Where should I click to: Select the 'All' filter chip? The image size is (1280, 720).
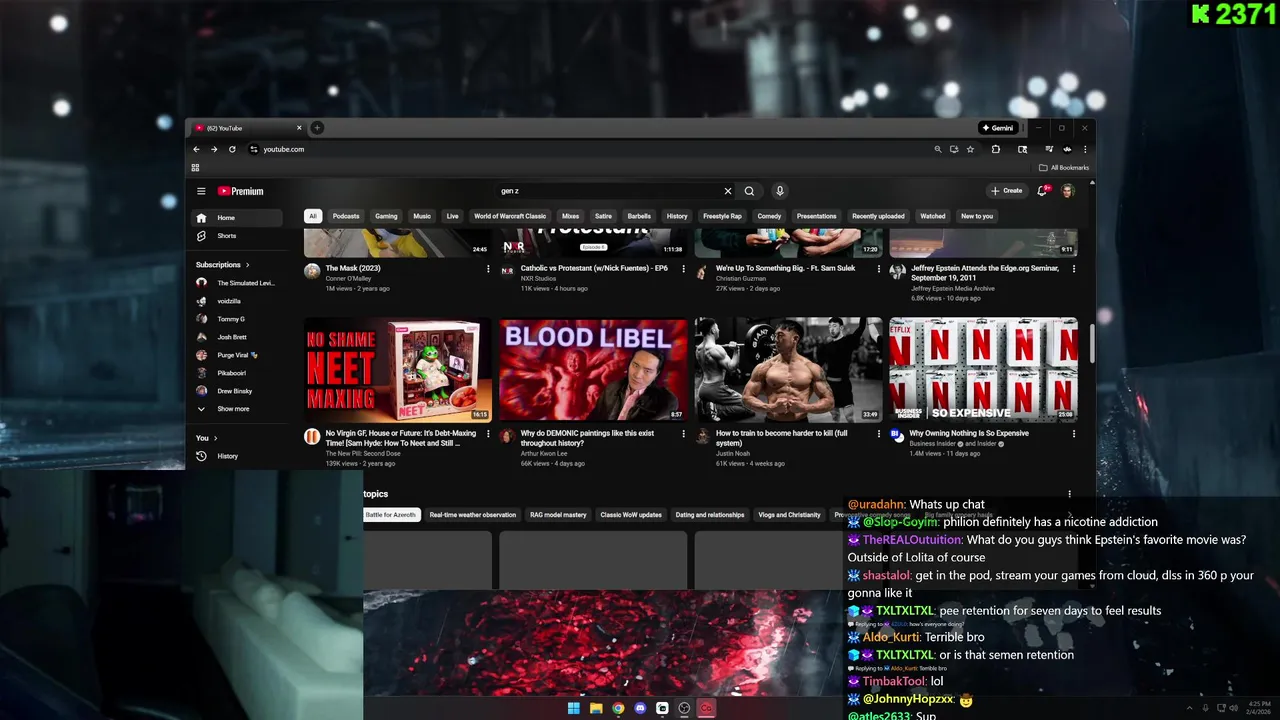pos(313,216)
